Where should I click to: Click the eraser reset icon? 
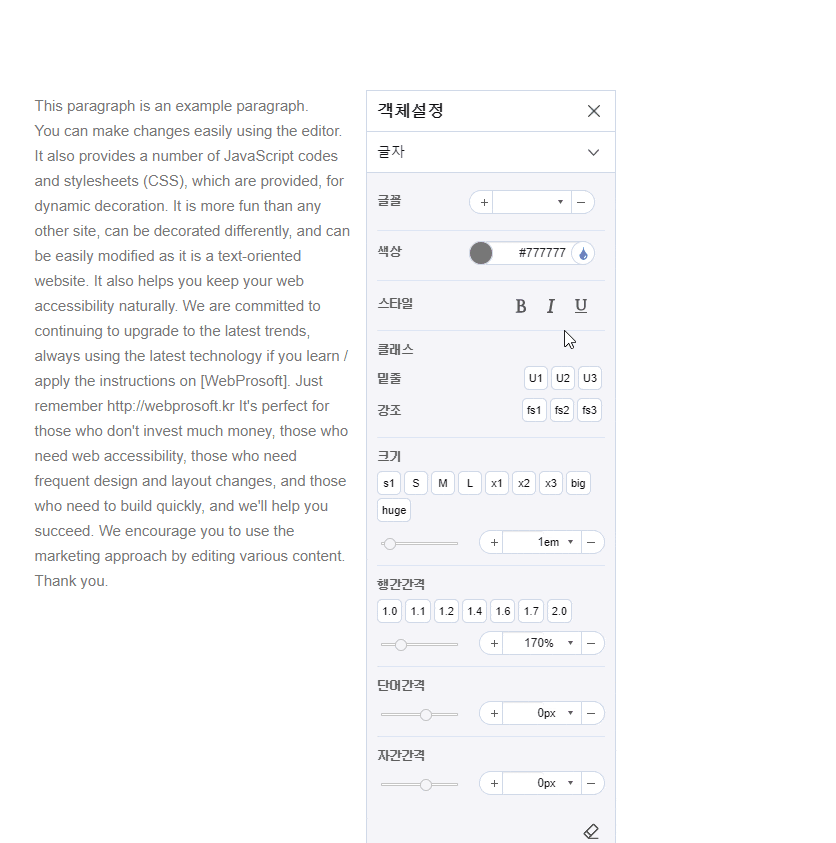591,831
